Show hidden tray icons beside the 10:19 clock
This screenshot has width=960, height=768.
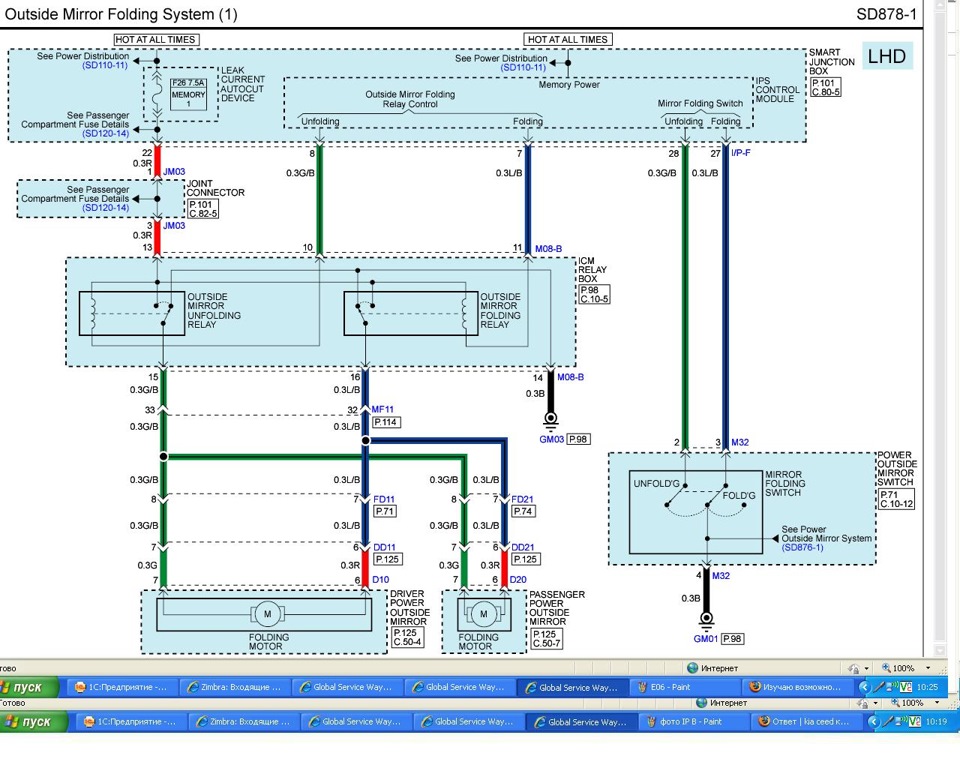(873, 721)
